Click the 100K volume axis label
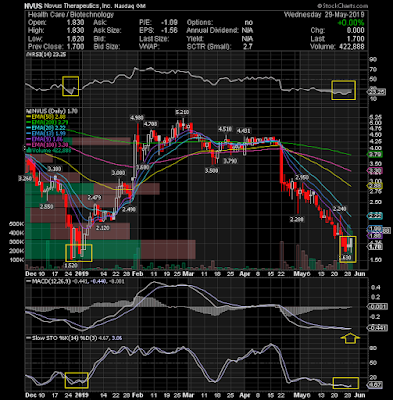The height and width of the screenshot is (400, 393). [16, 260]
